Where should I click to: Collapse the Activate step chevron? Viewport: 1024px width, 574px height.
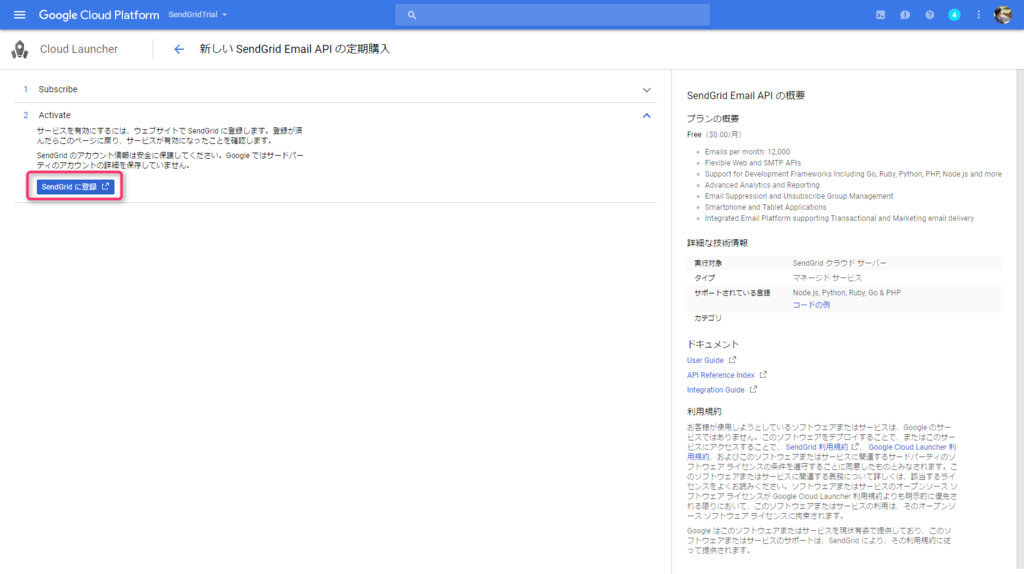(x=647, y=116)
